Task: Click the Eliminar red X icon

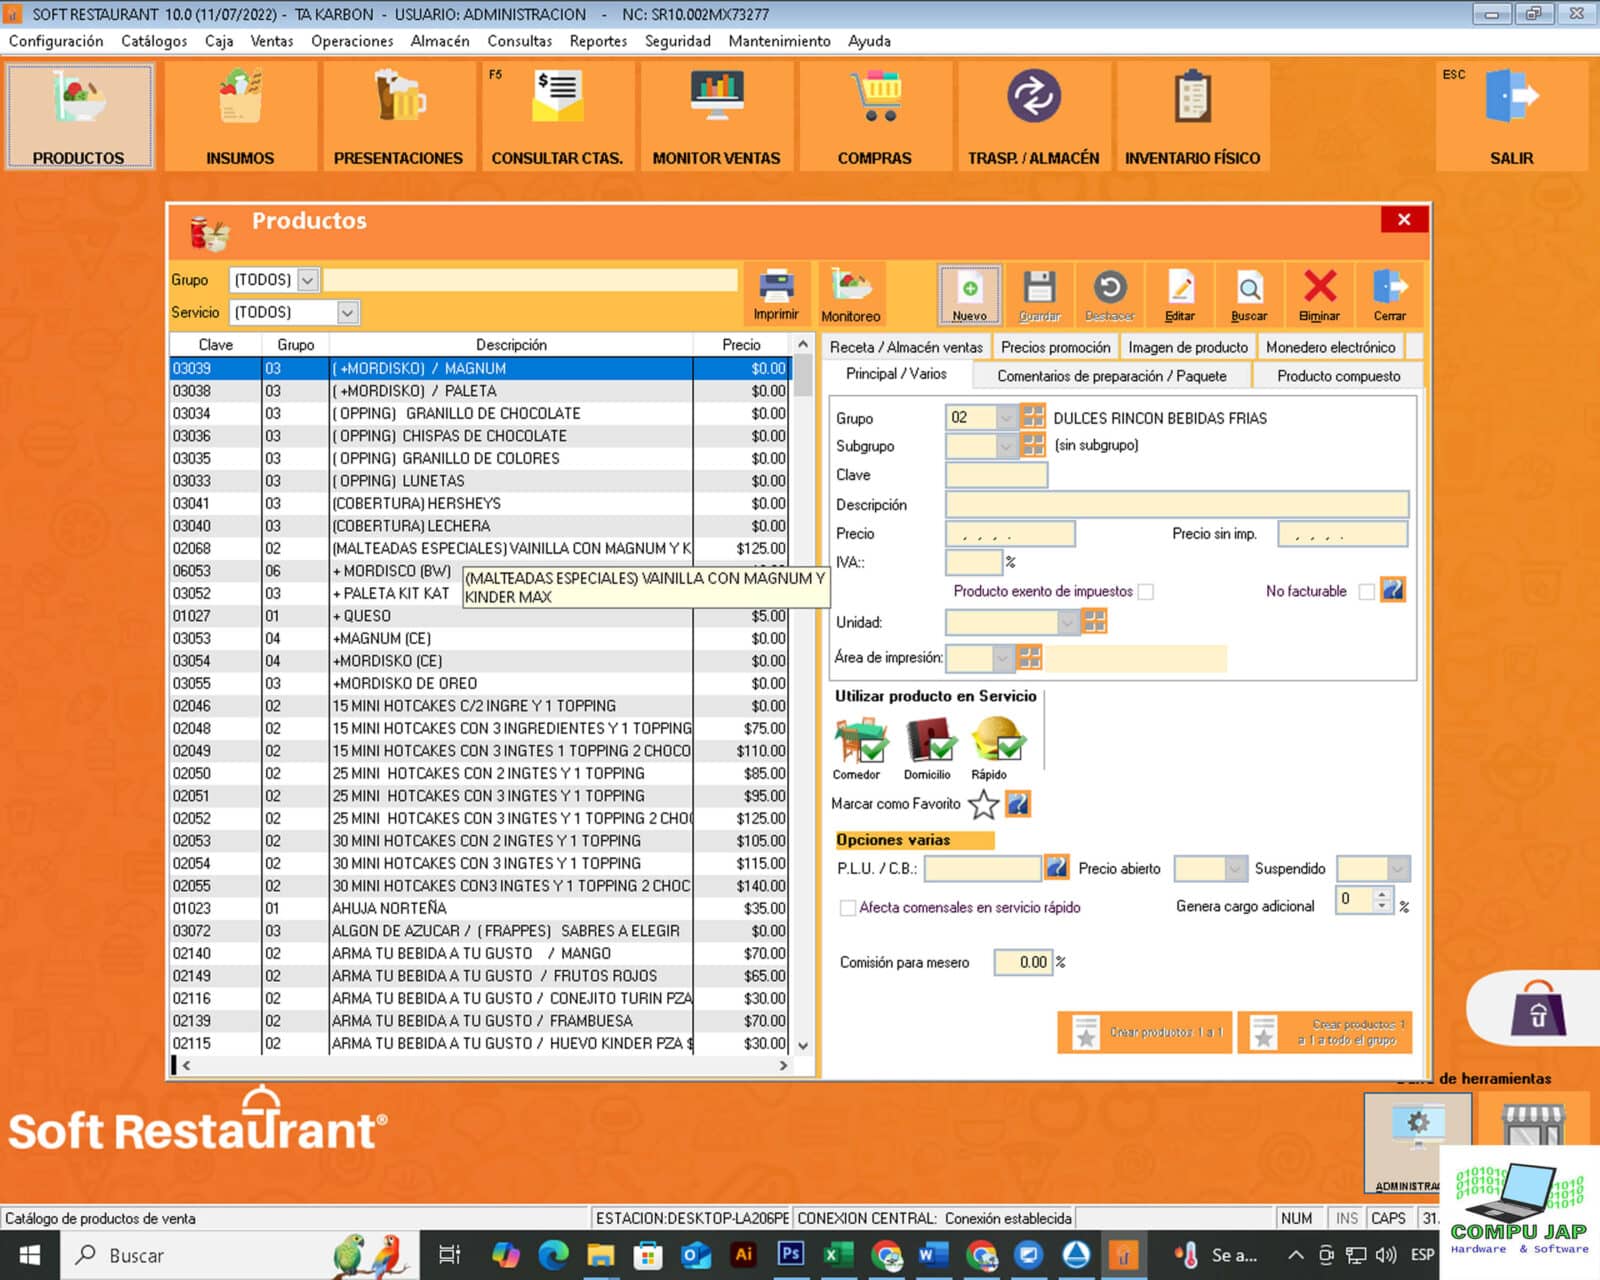Action: point(1319,295)
